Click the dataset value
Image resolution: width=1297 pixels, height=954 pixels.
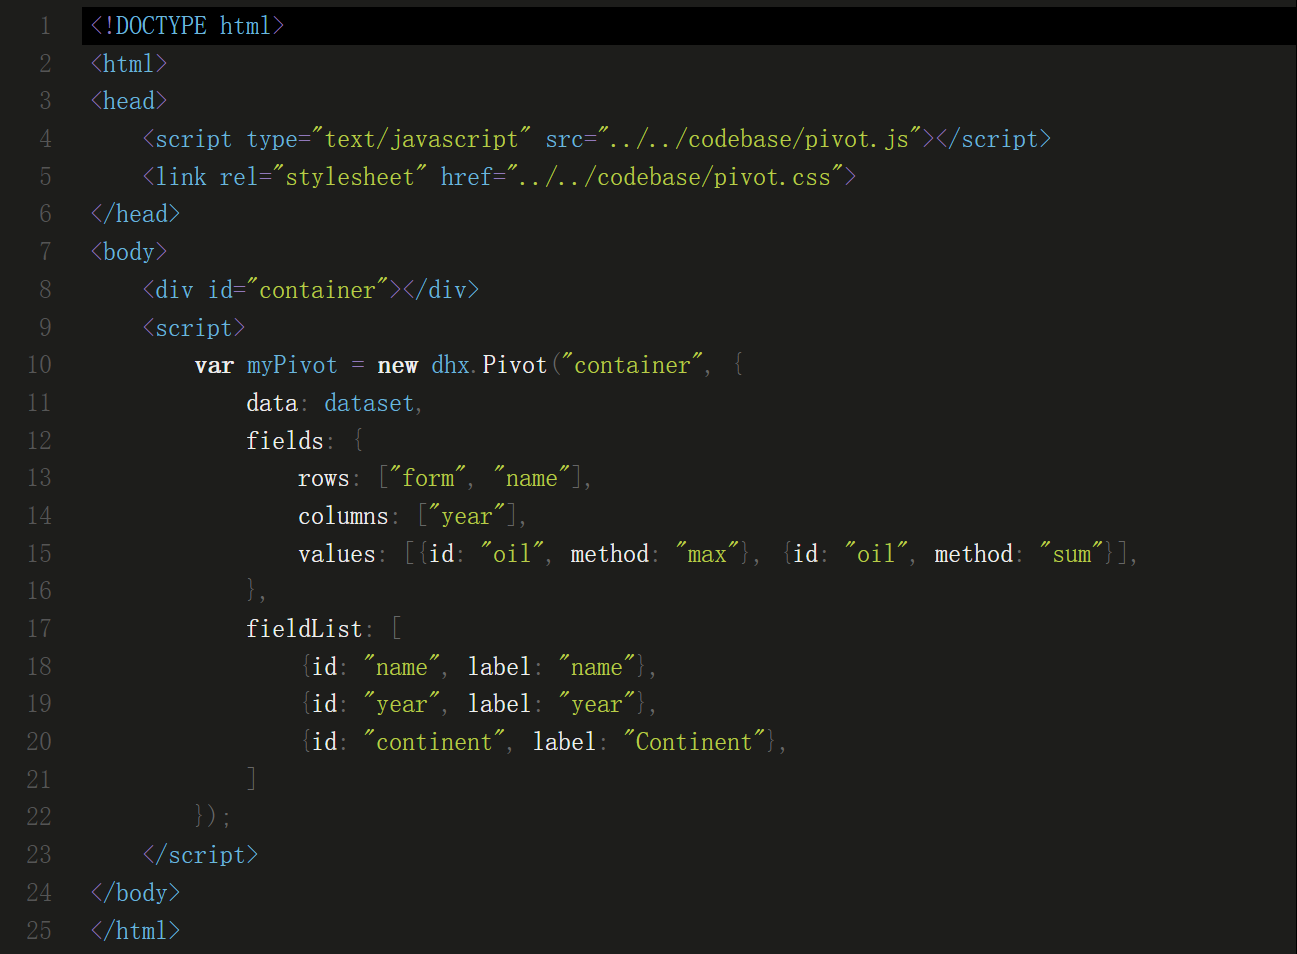tap(368, 404)
